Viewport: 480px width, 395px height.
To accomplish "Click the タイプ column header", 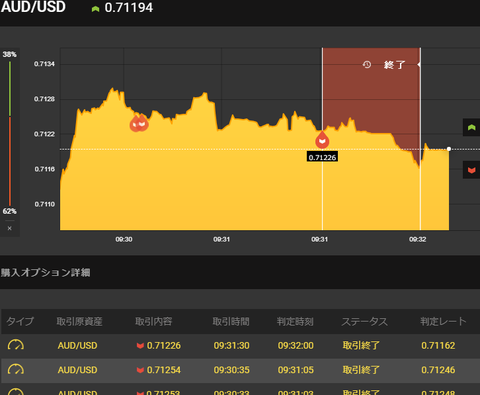I will [20, 321].
